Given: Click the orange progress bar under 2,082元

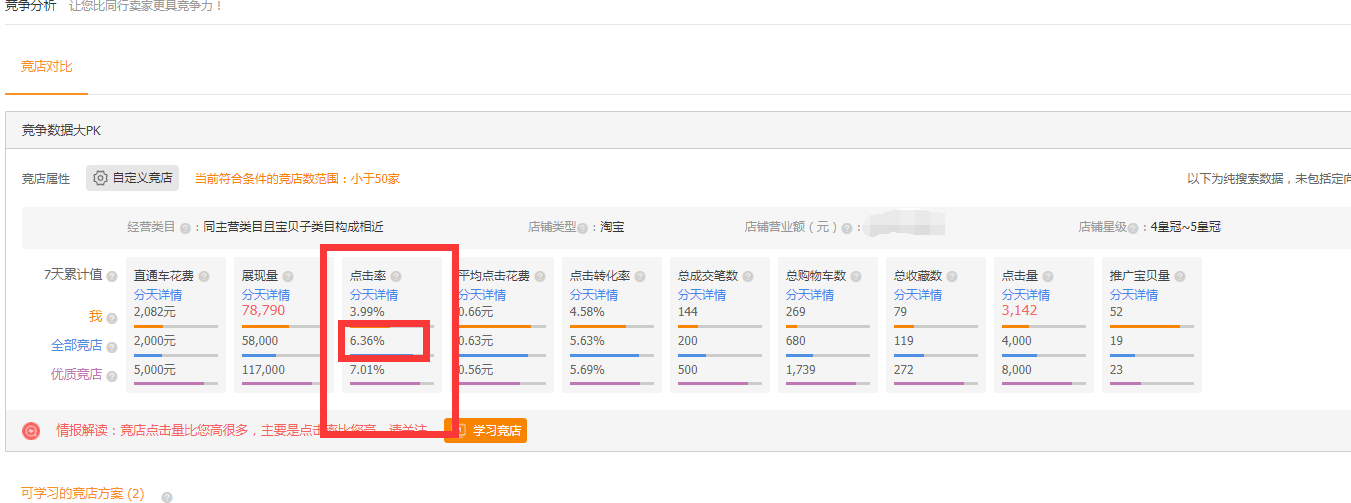Looking at the screenshot, I should coord(148,326).
